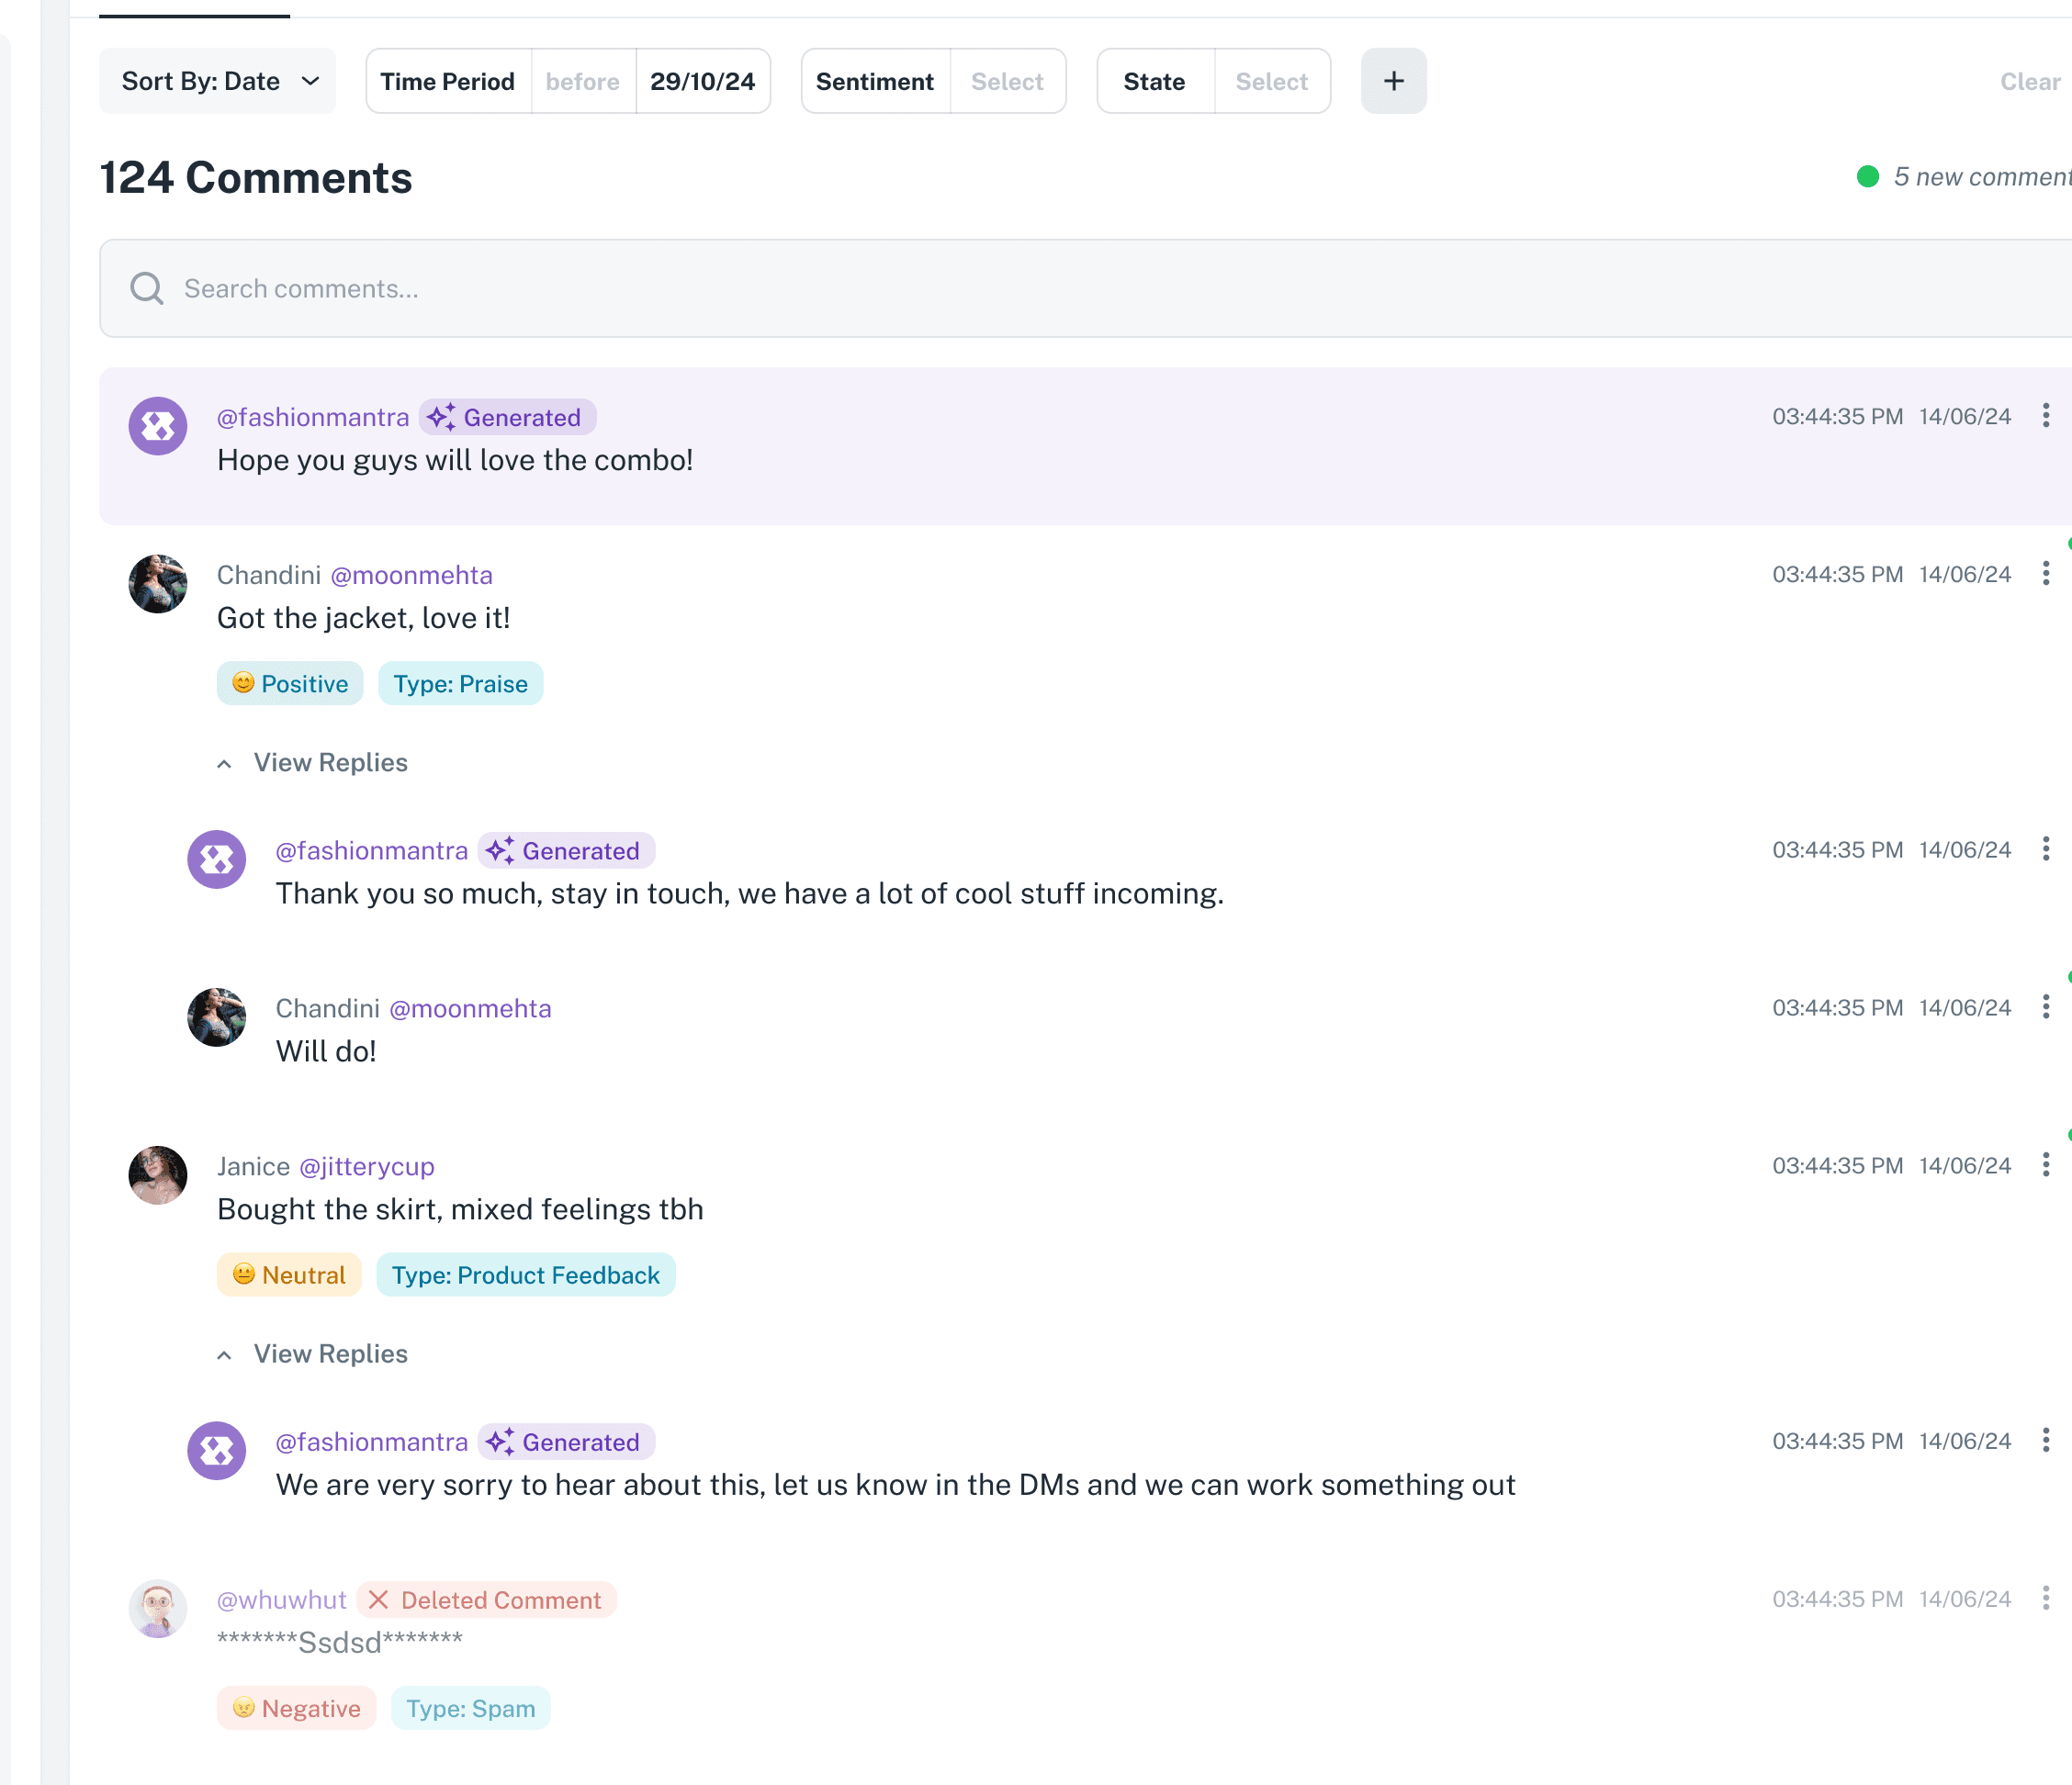This screenshot has height=1785, width=2072.
Task: Toggle the Positive sentiment tag
Action: [x=289, y=683]
